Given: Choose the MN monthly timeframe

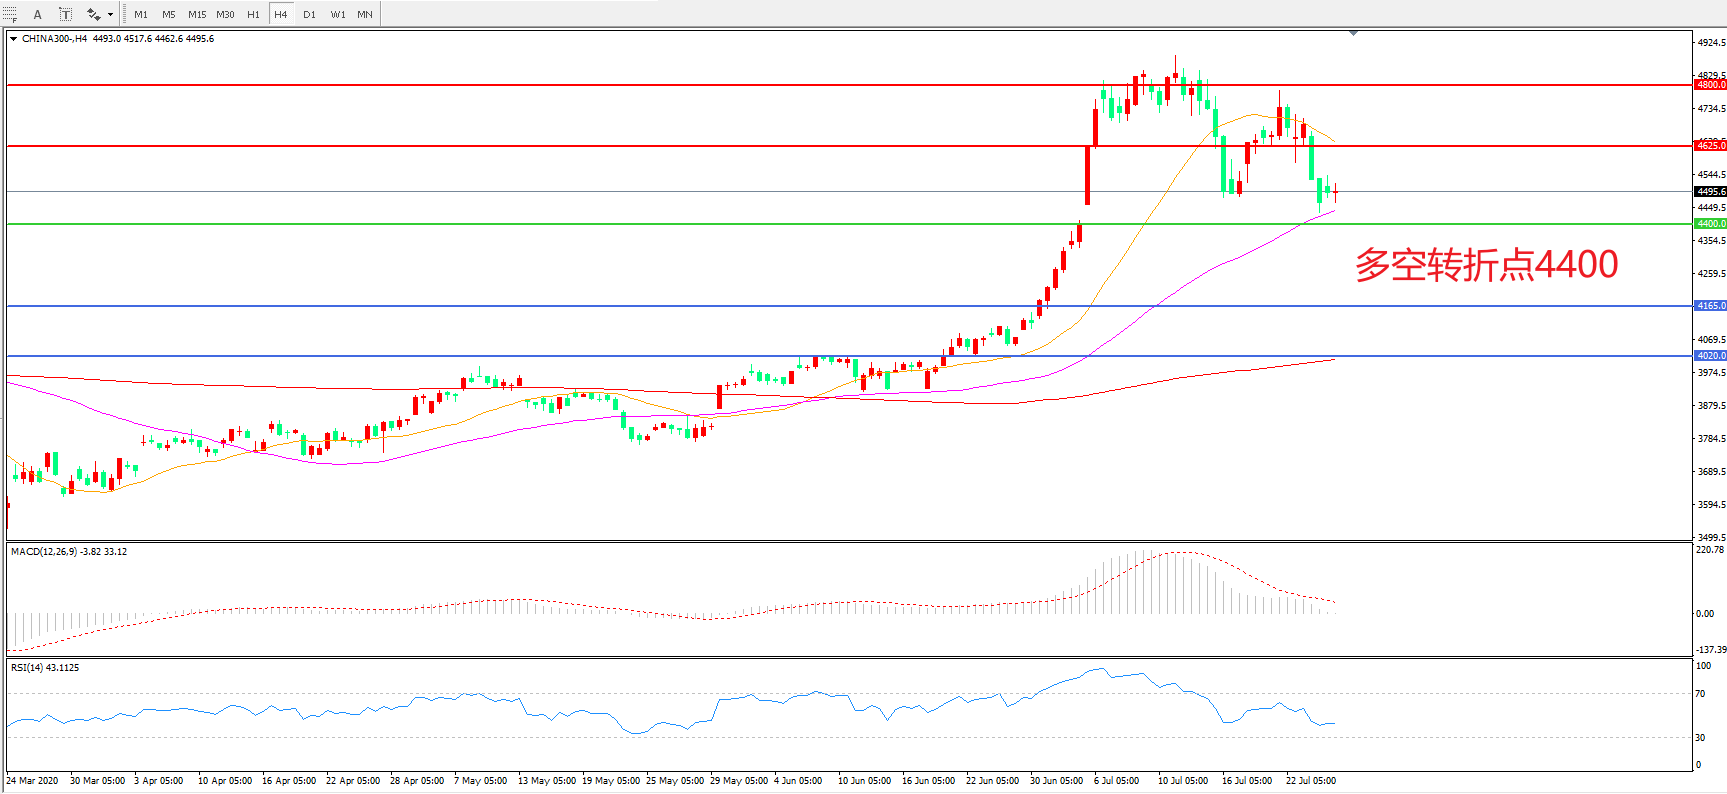Looking at the screenshot, I should (x=365, y=14).
